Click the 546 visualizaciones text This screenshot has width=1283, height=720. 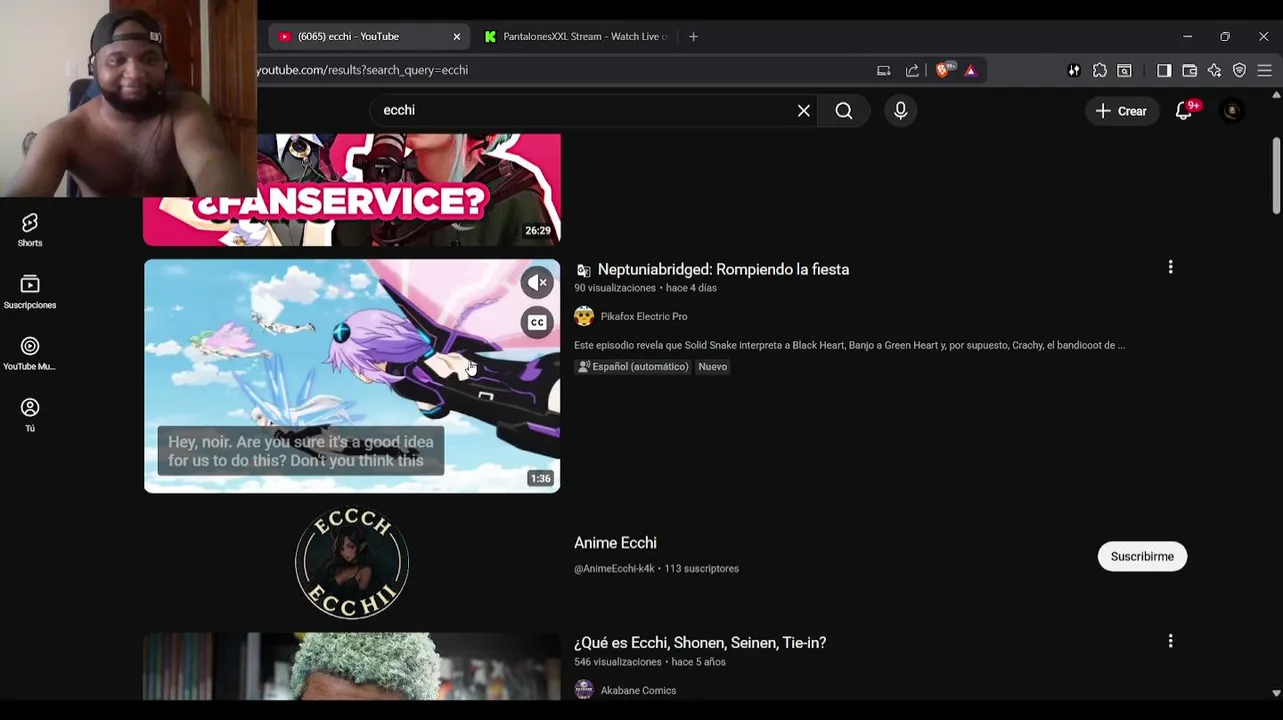click(x=618, y=662)
